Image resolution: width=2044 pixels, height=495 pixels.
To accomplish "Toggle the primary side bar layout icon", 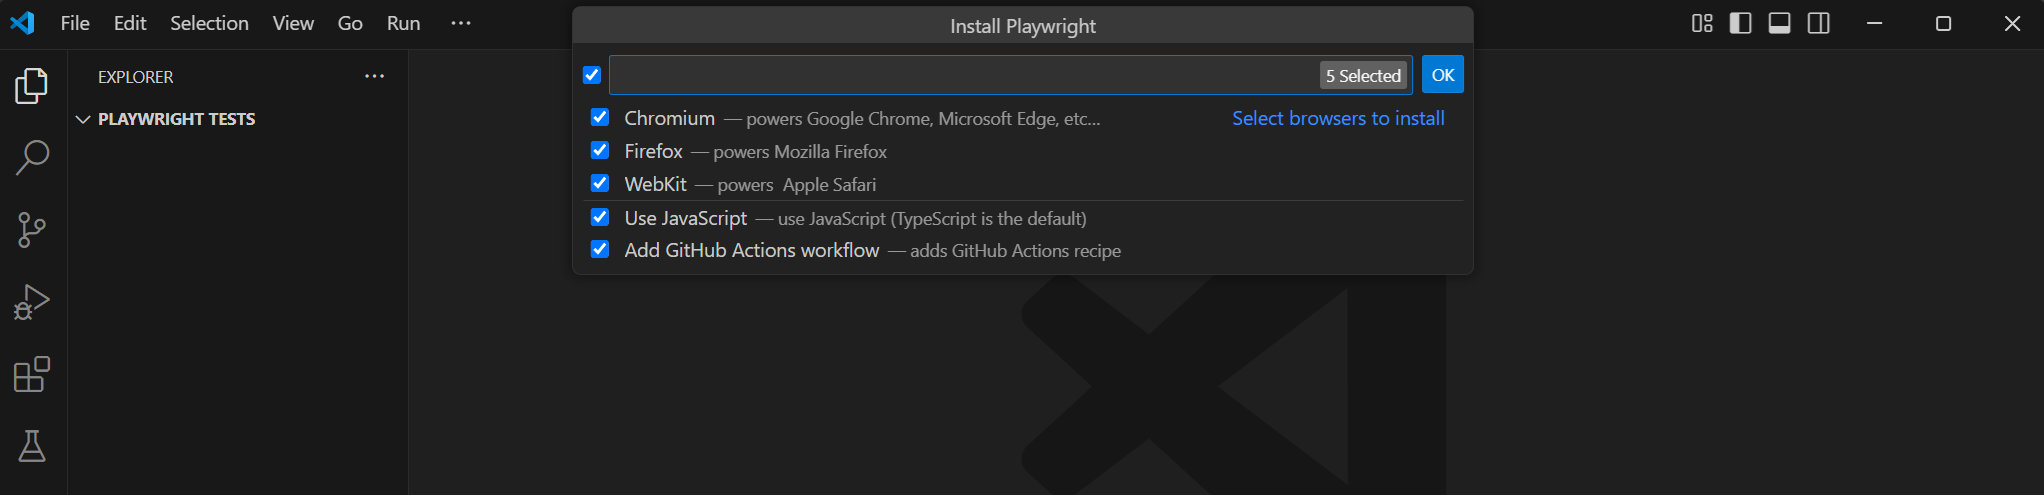I will pyautogui.click(x=1740, y=23).
